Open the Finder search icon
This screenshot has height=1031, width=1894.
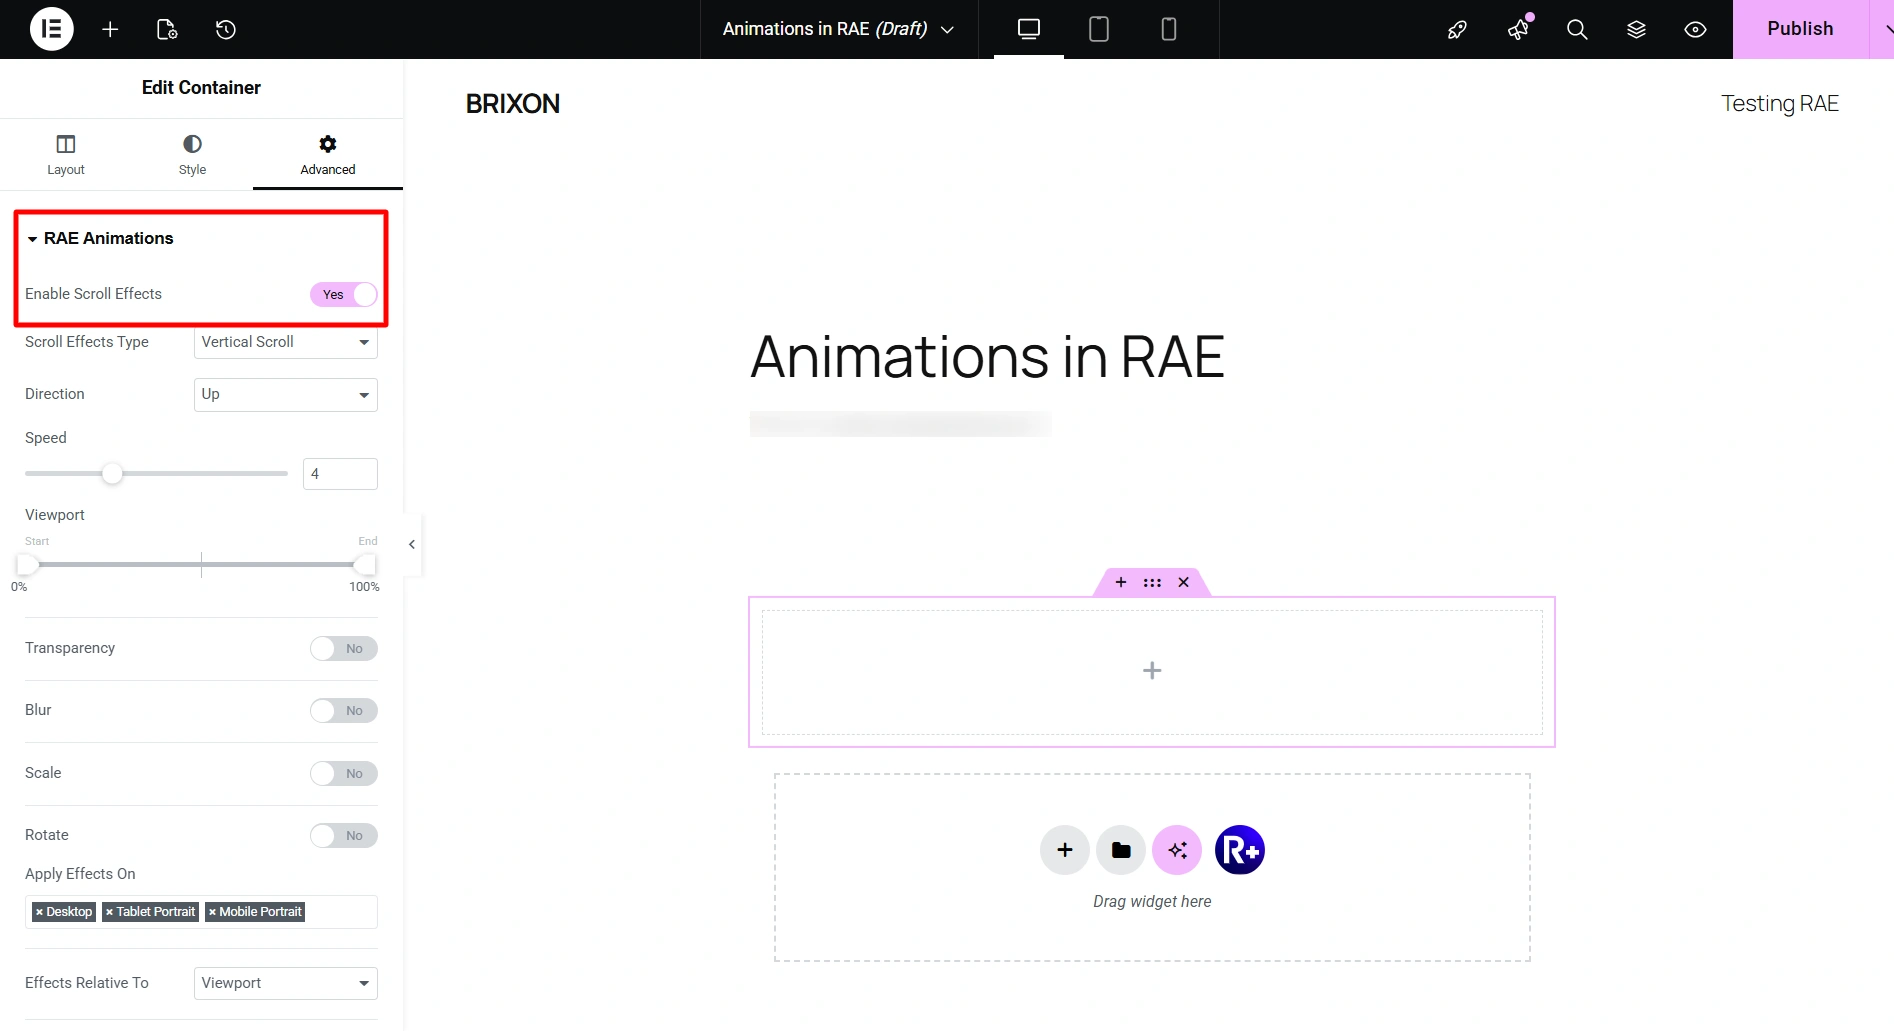click(x=1577, y=29)
